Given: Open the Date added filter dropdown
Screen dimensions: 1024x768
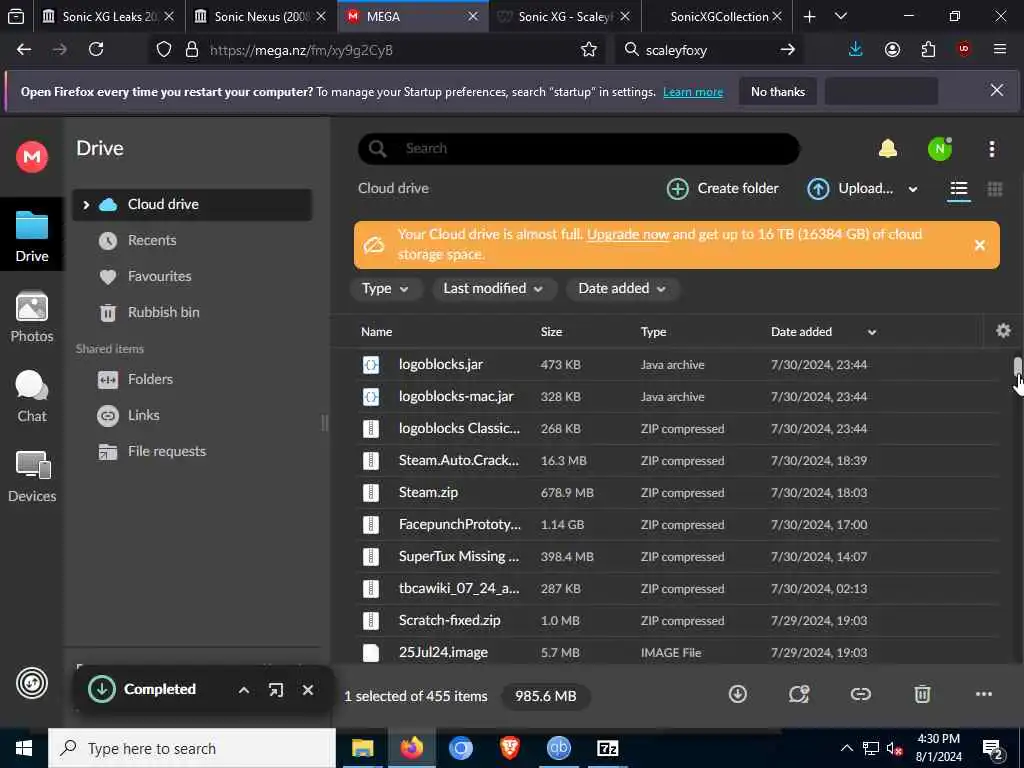Looking at the screenshot, I should [x=622, y=289].
